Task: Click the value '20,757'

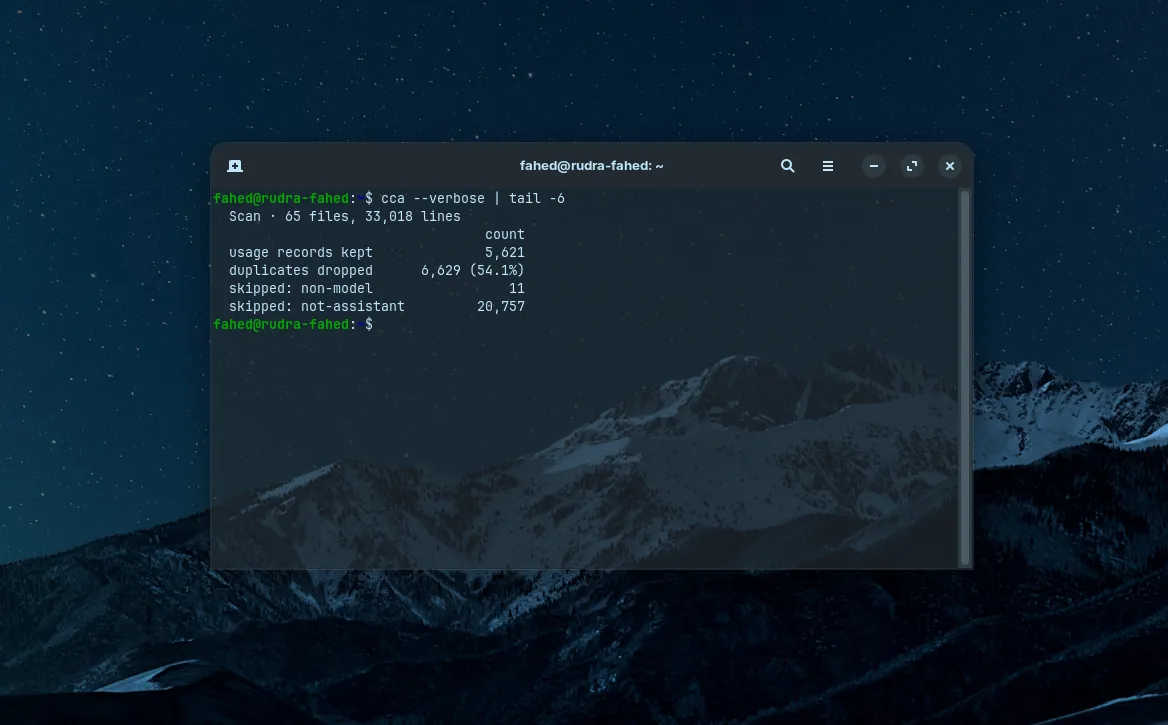Action: [x=501, y=306]
